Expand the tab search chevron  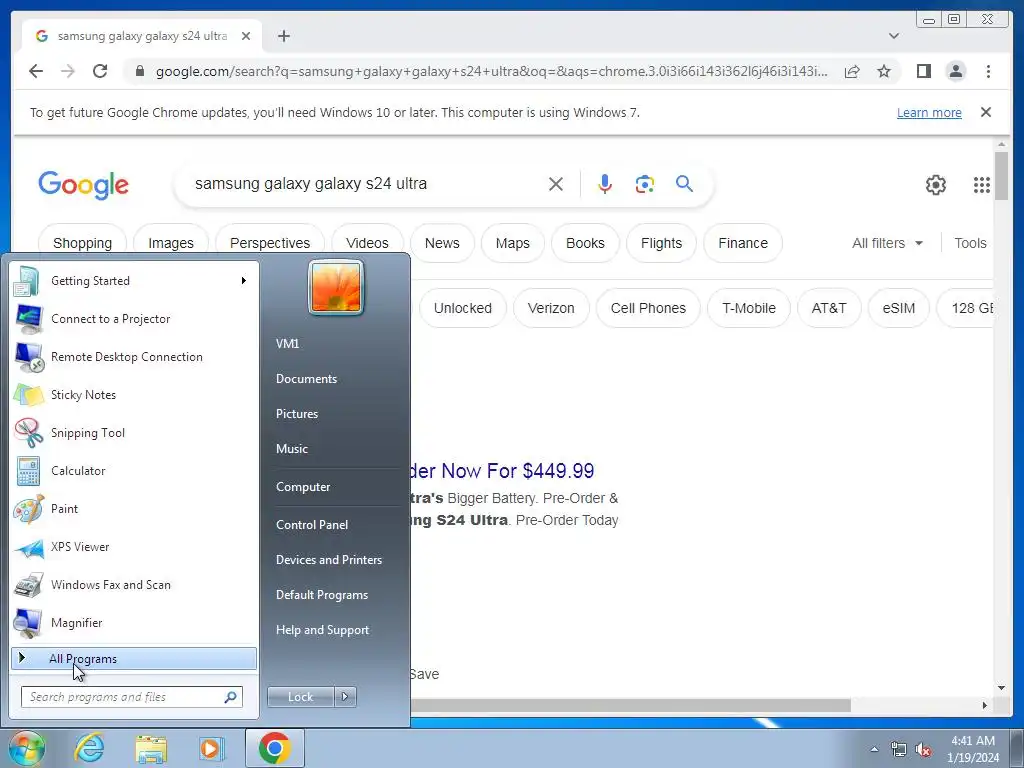click(894, 36)
